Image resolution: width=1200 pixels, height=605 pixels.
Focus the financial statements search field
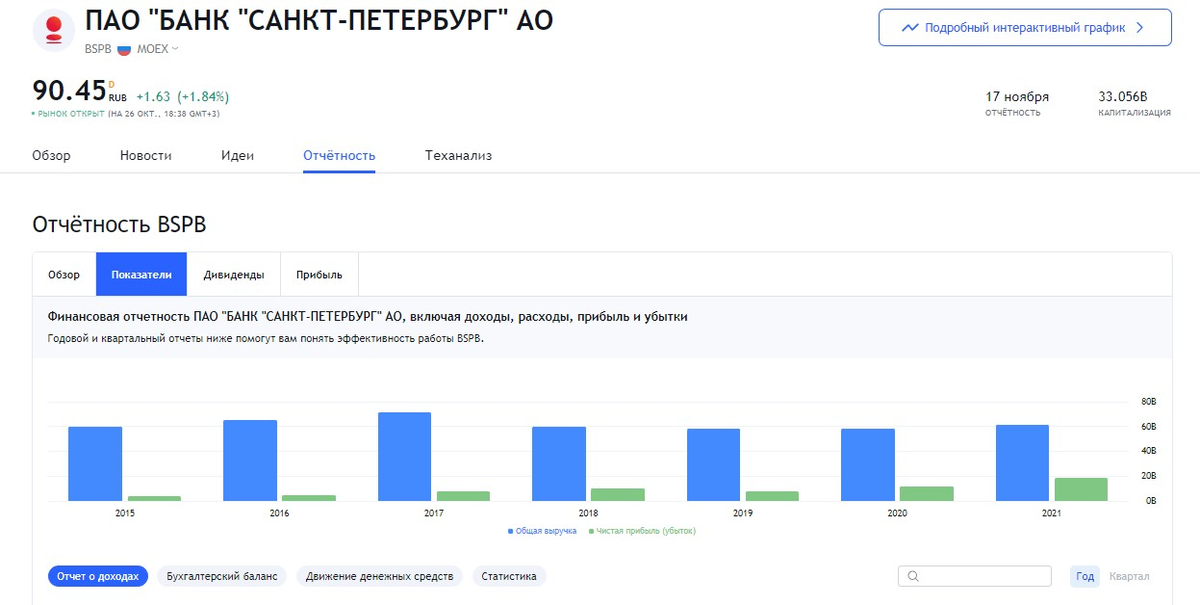pyautogui.click(x=974, y=576)
